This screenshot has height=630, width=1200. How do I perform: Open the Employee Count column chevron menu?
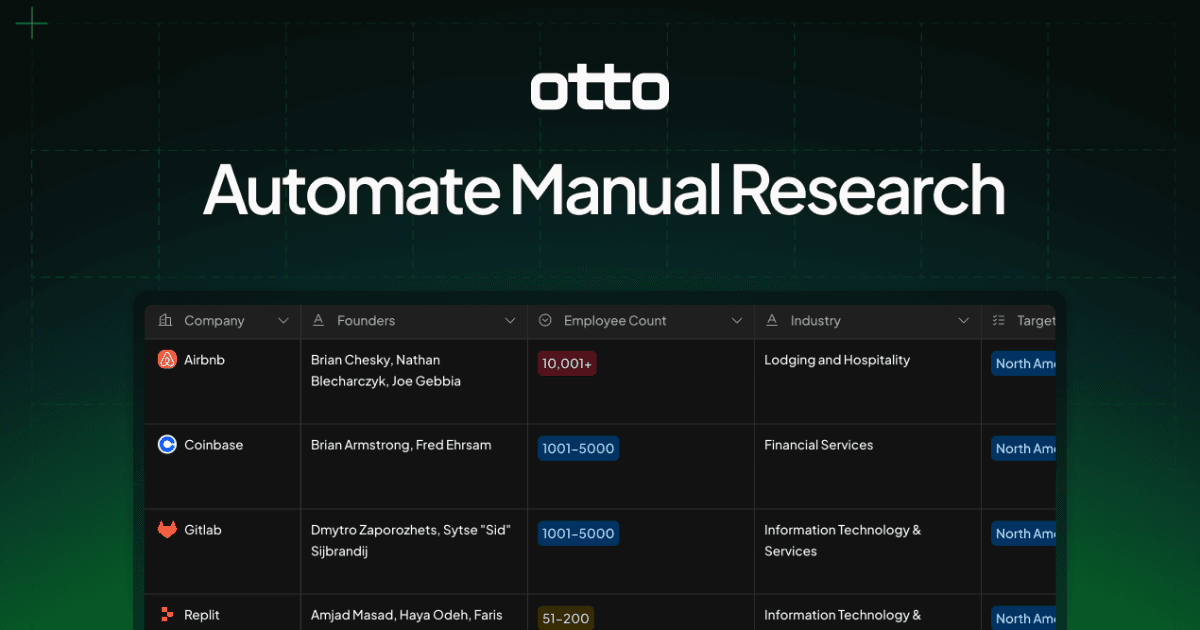736,321
